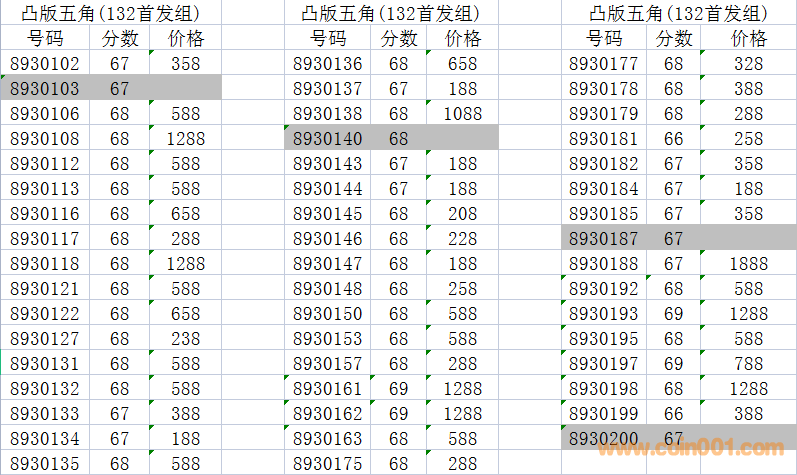Select the price 658 next to 8930136
797x475 pixels.
[x=462, y=64]
